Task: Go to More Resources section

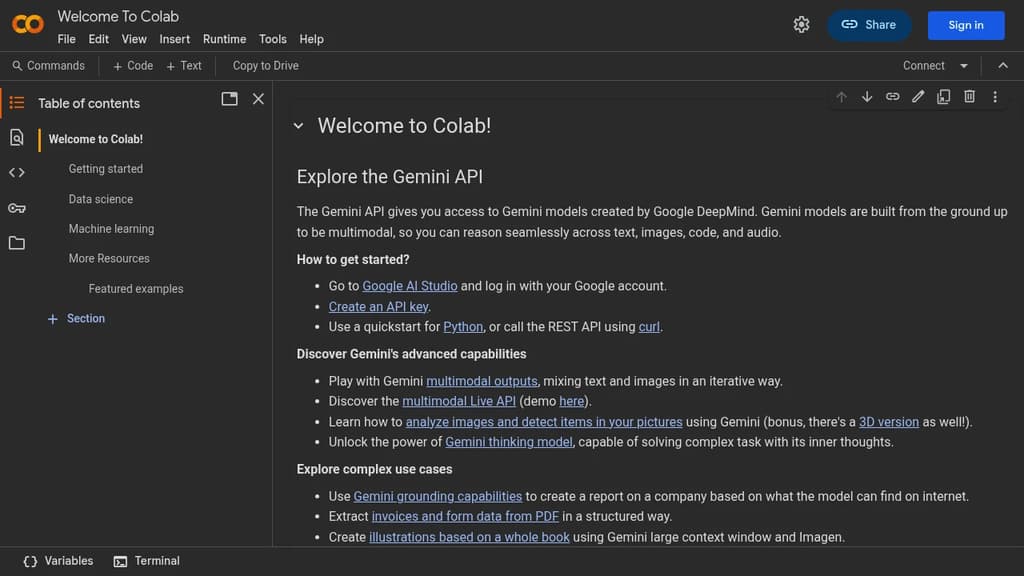Action: [x=109, y=259]
